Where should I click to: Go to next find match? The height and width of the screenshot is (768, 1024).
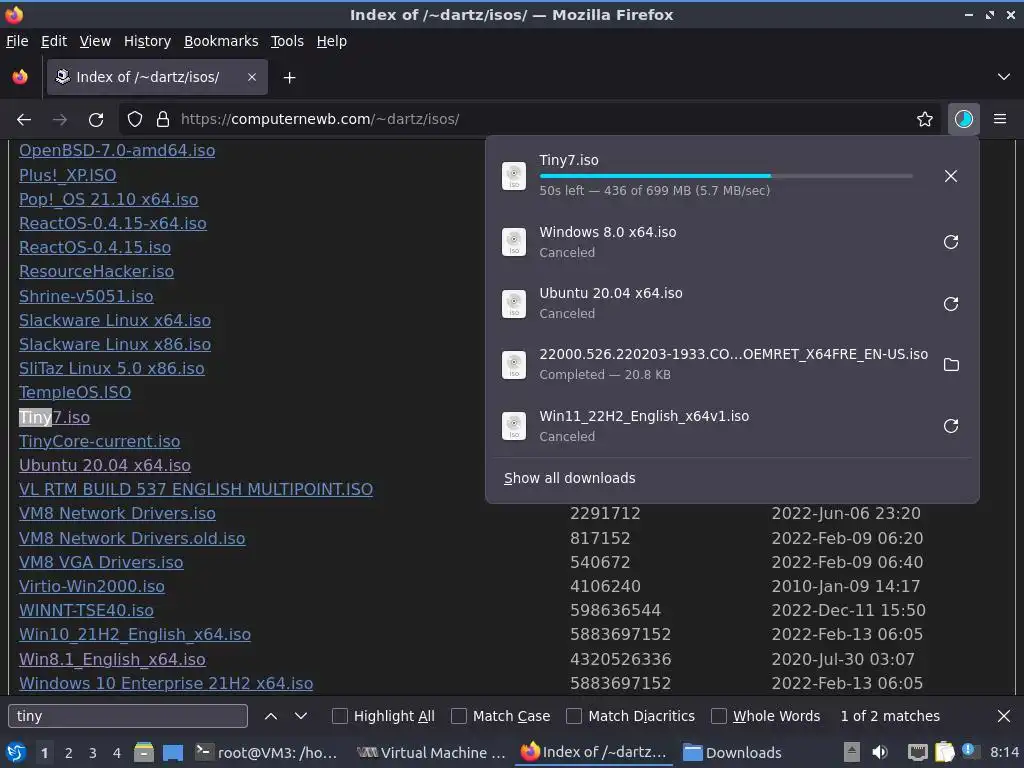click(x=300, y=716)
